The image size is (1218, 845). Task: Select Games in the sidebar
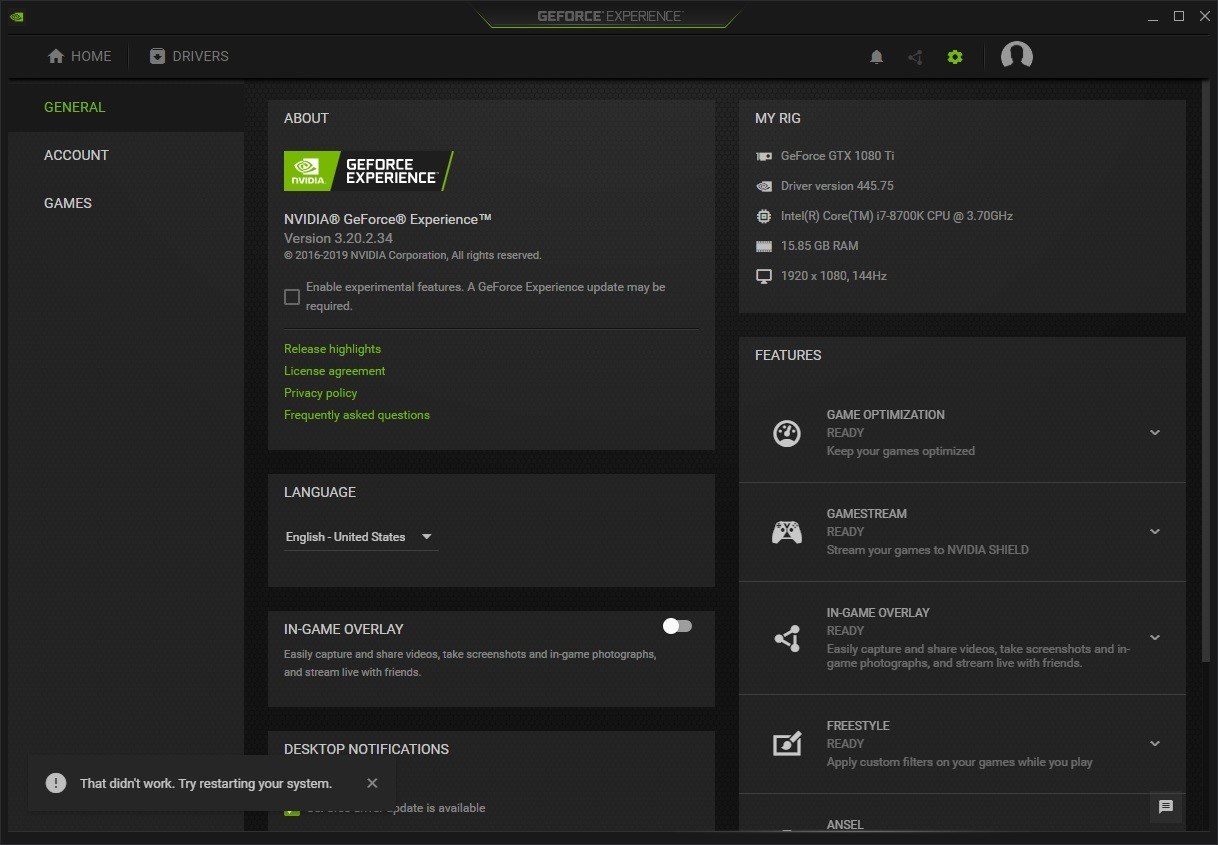(x=126, y=203)
